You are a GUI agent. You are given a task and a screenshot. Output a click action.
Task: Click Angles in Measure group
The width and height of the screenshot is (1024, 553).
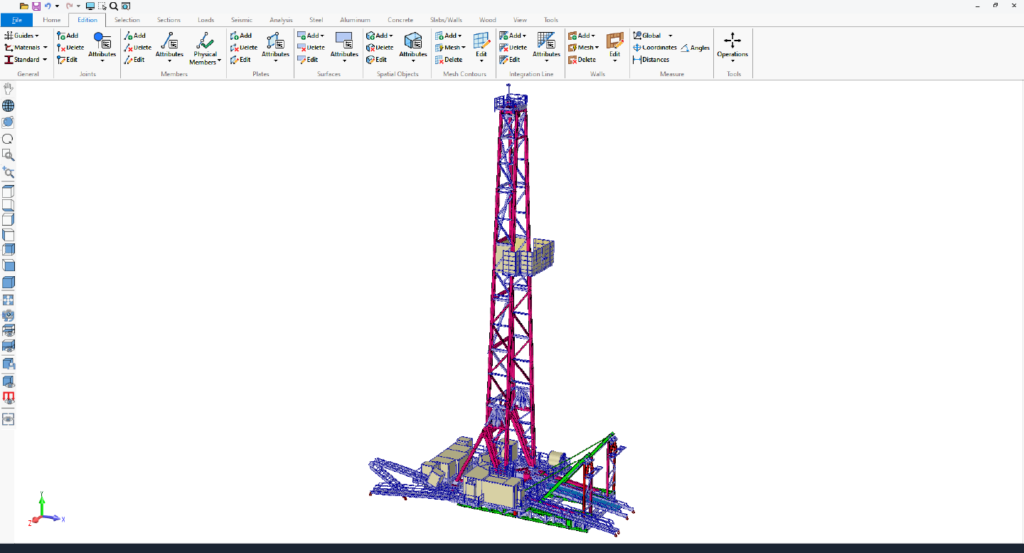pyautogui.click(x=696, y=48)
